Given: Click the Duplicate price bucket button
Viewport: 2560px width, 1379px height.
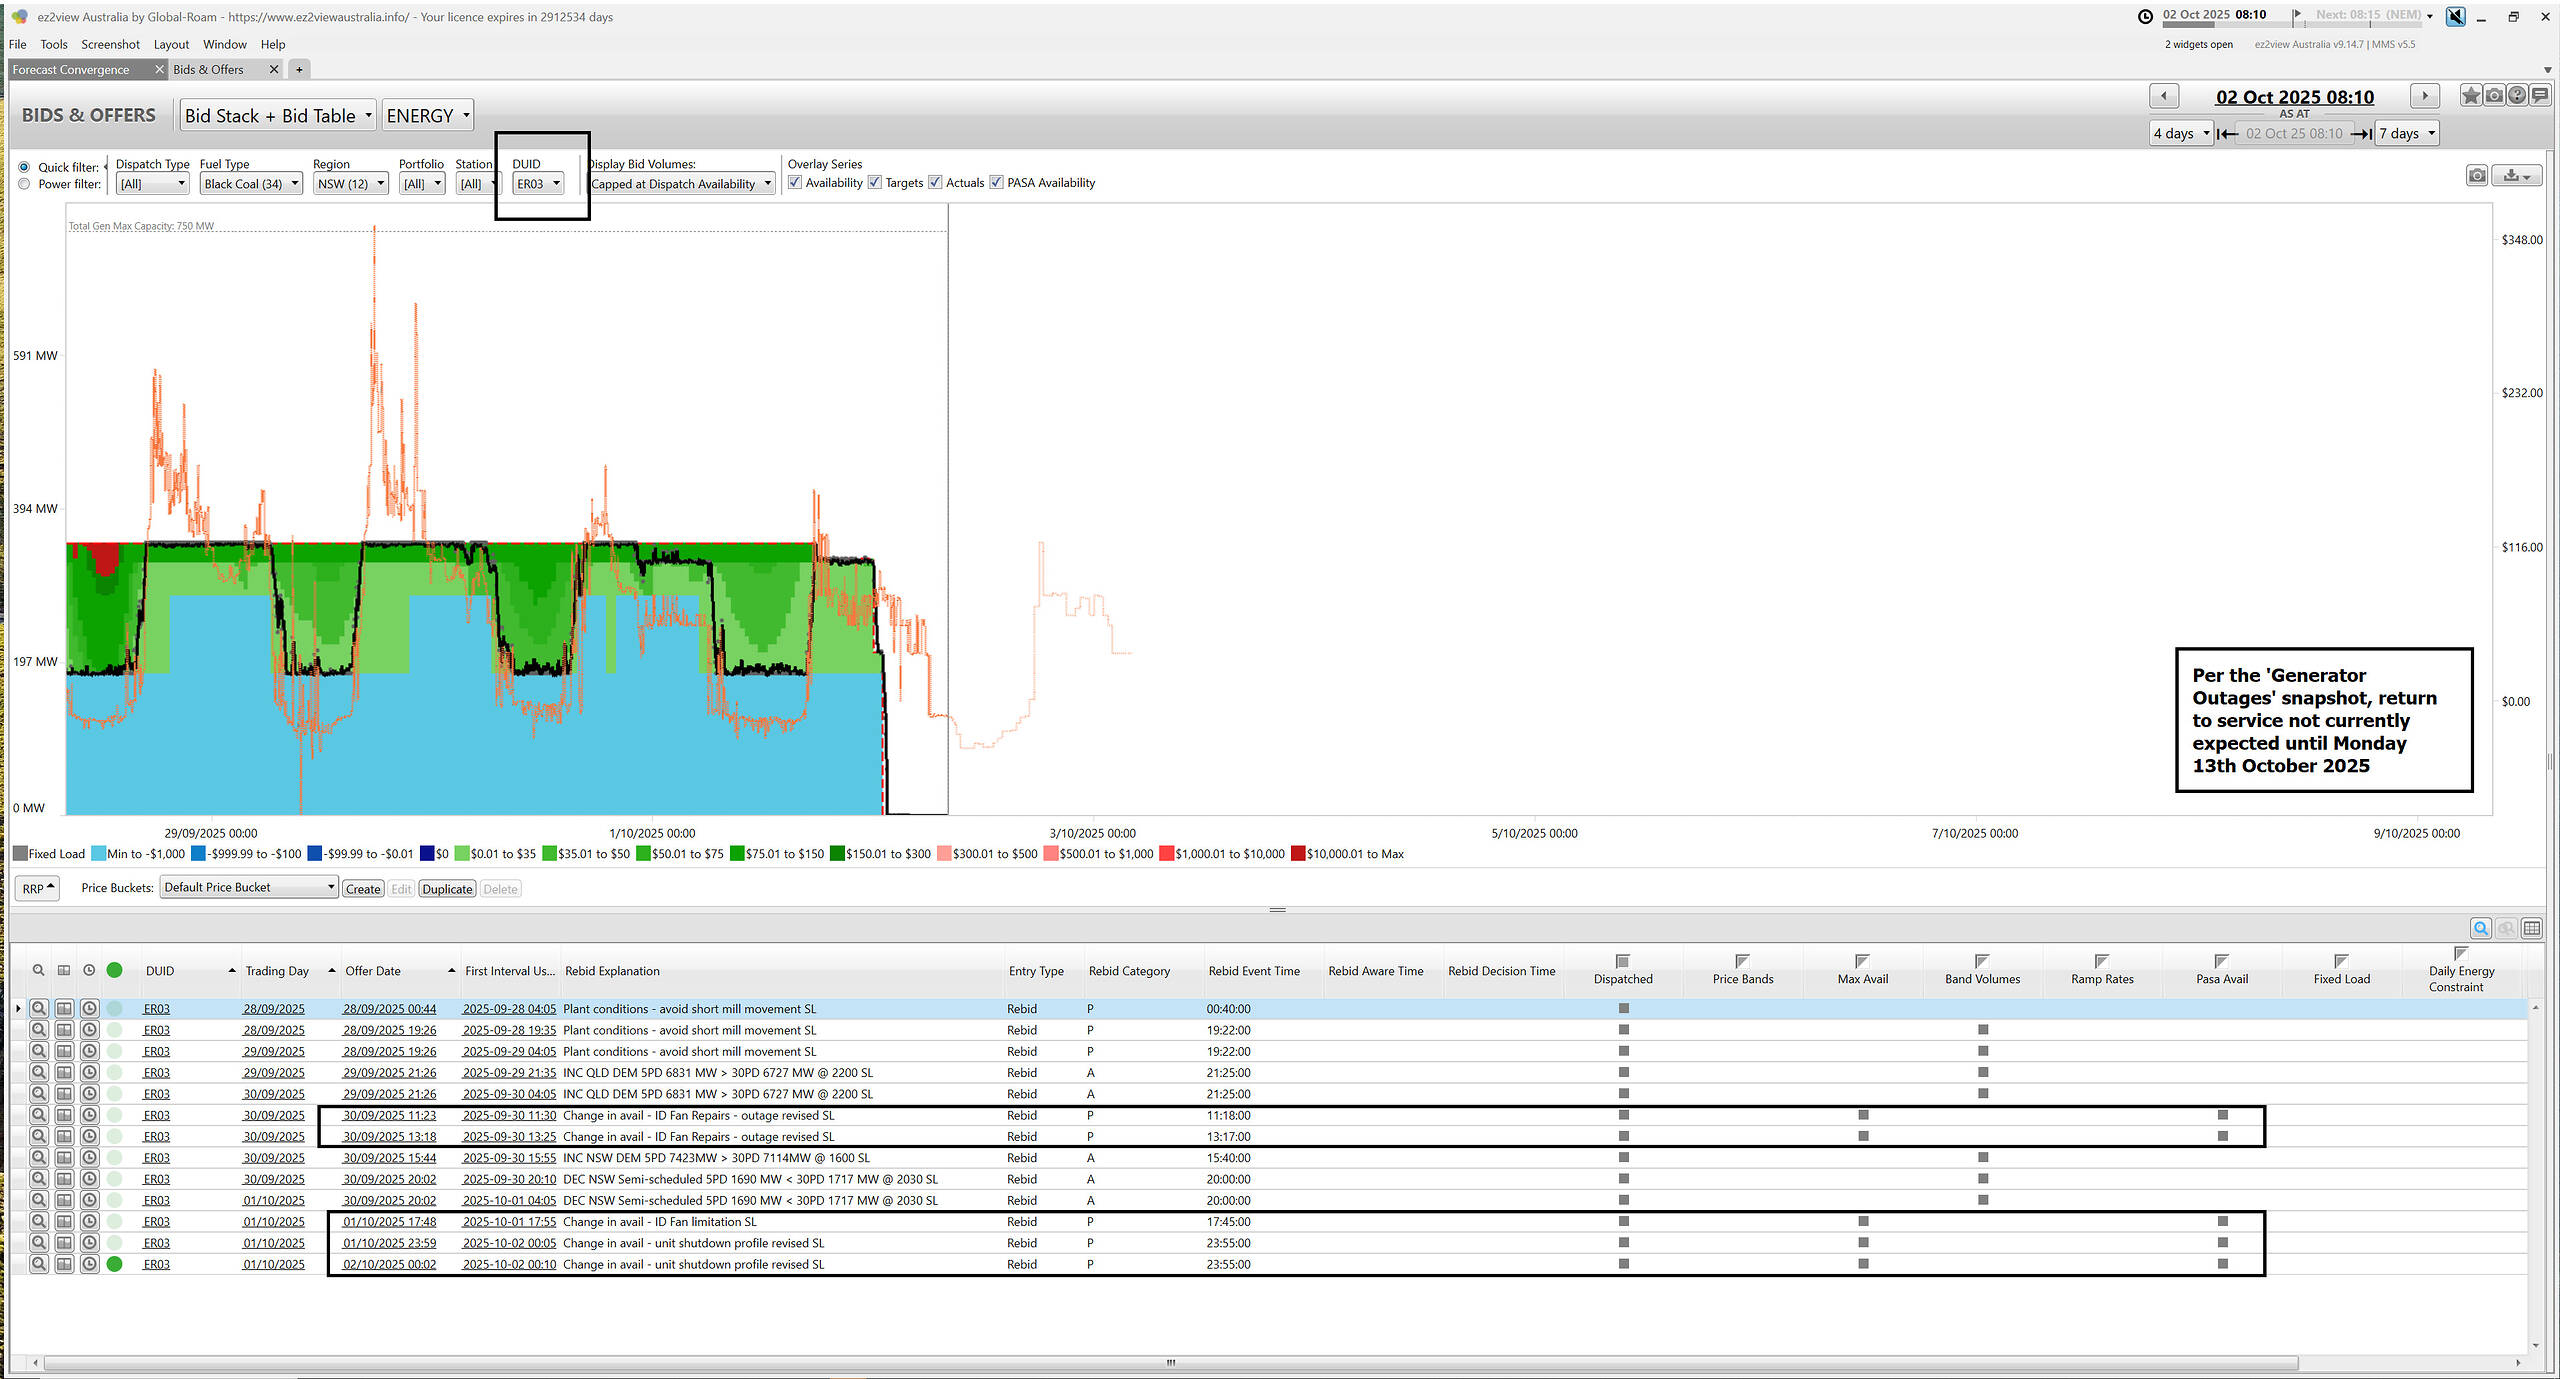Looking at the screenshot, I should [447, 889].
